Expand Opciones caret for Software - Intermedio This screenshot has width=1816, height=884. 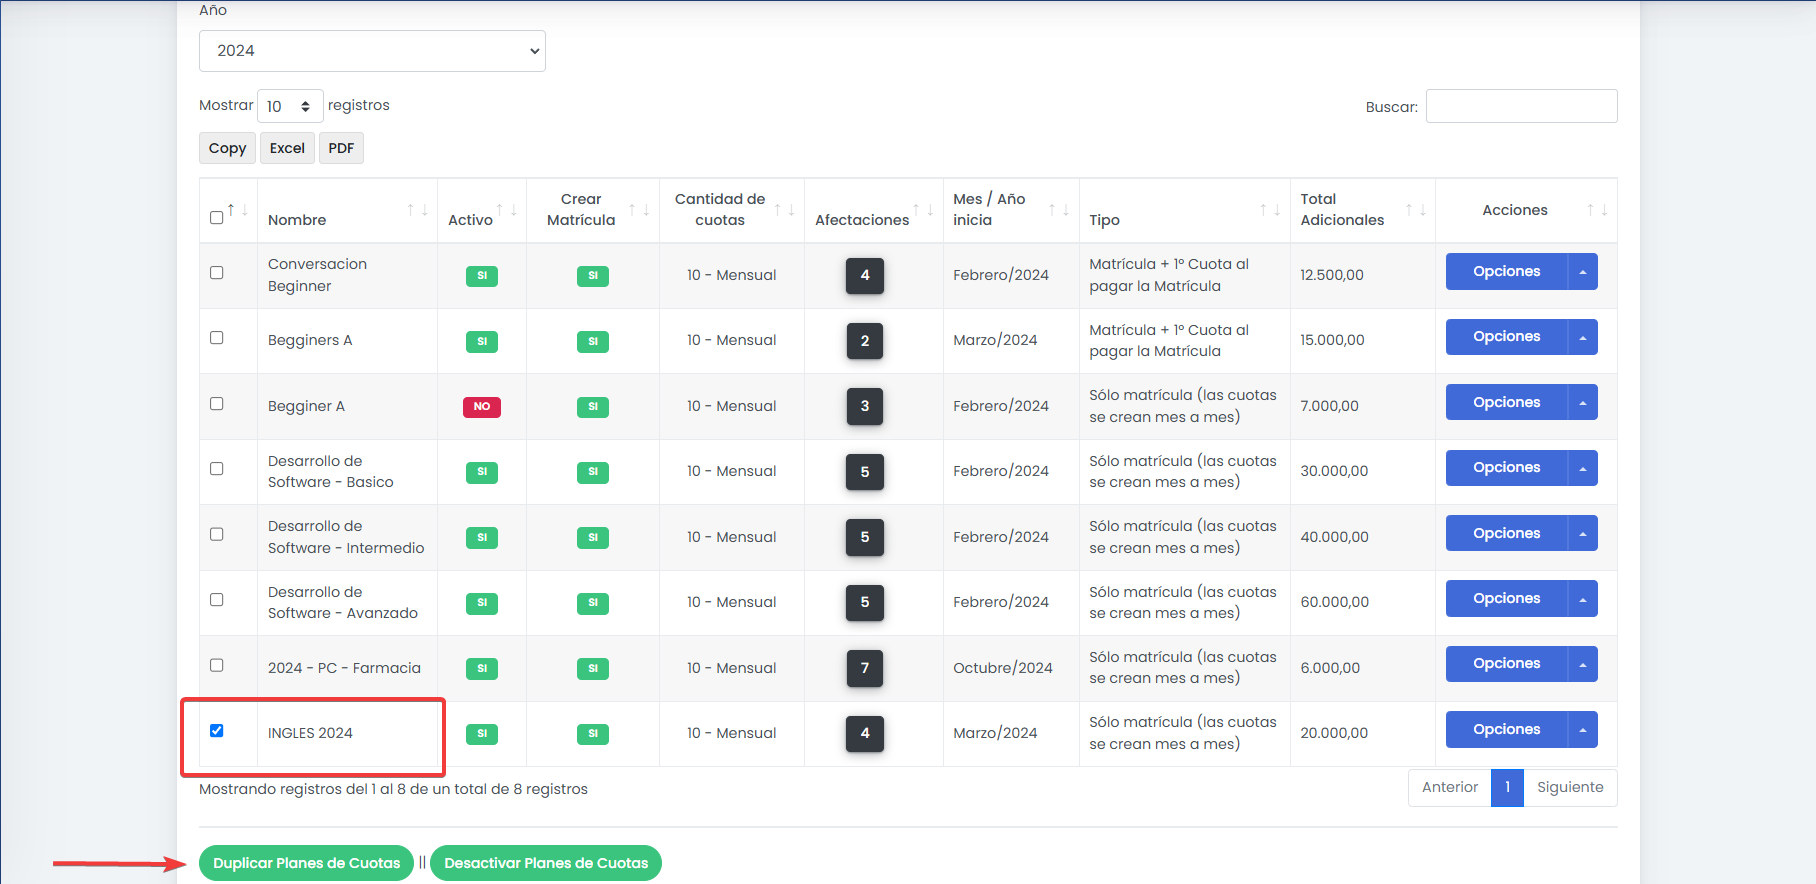coord(1583,533)
